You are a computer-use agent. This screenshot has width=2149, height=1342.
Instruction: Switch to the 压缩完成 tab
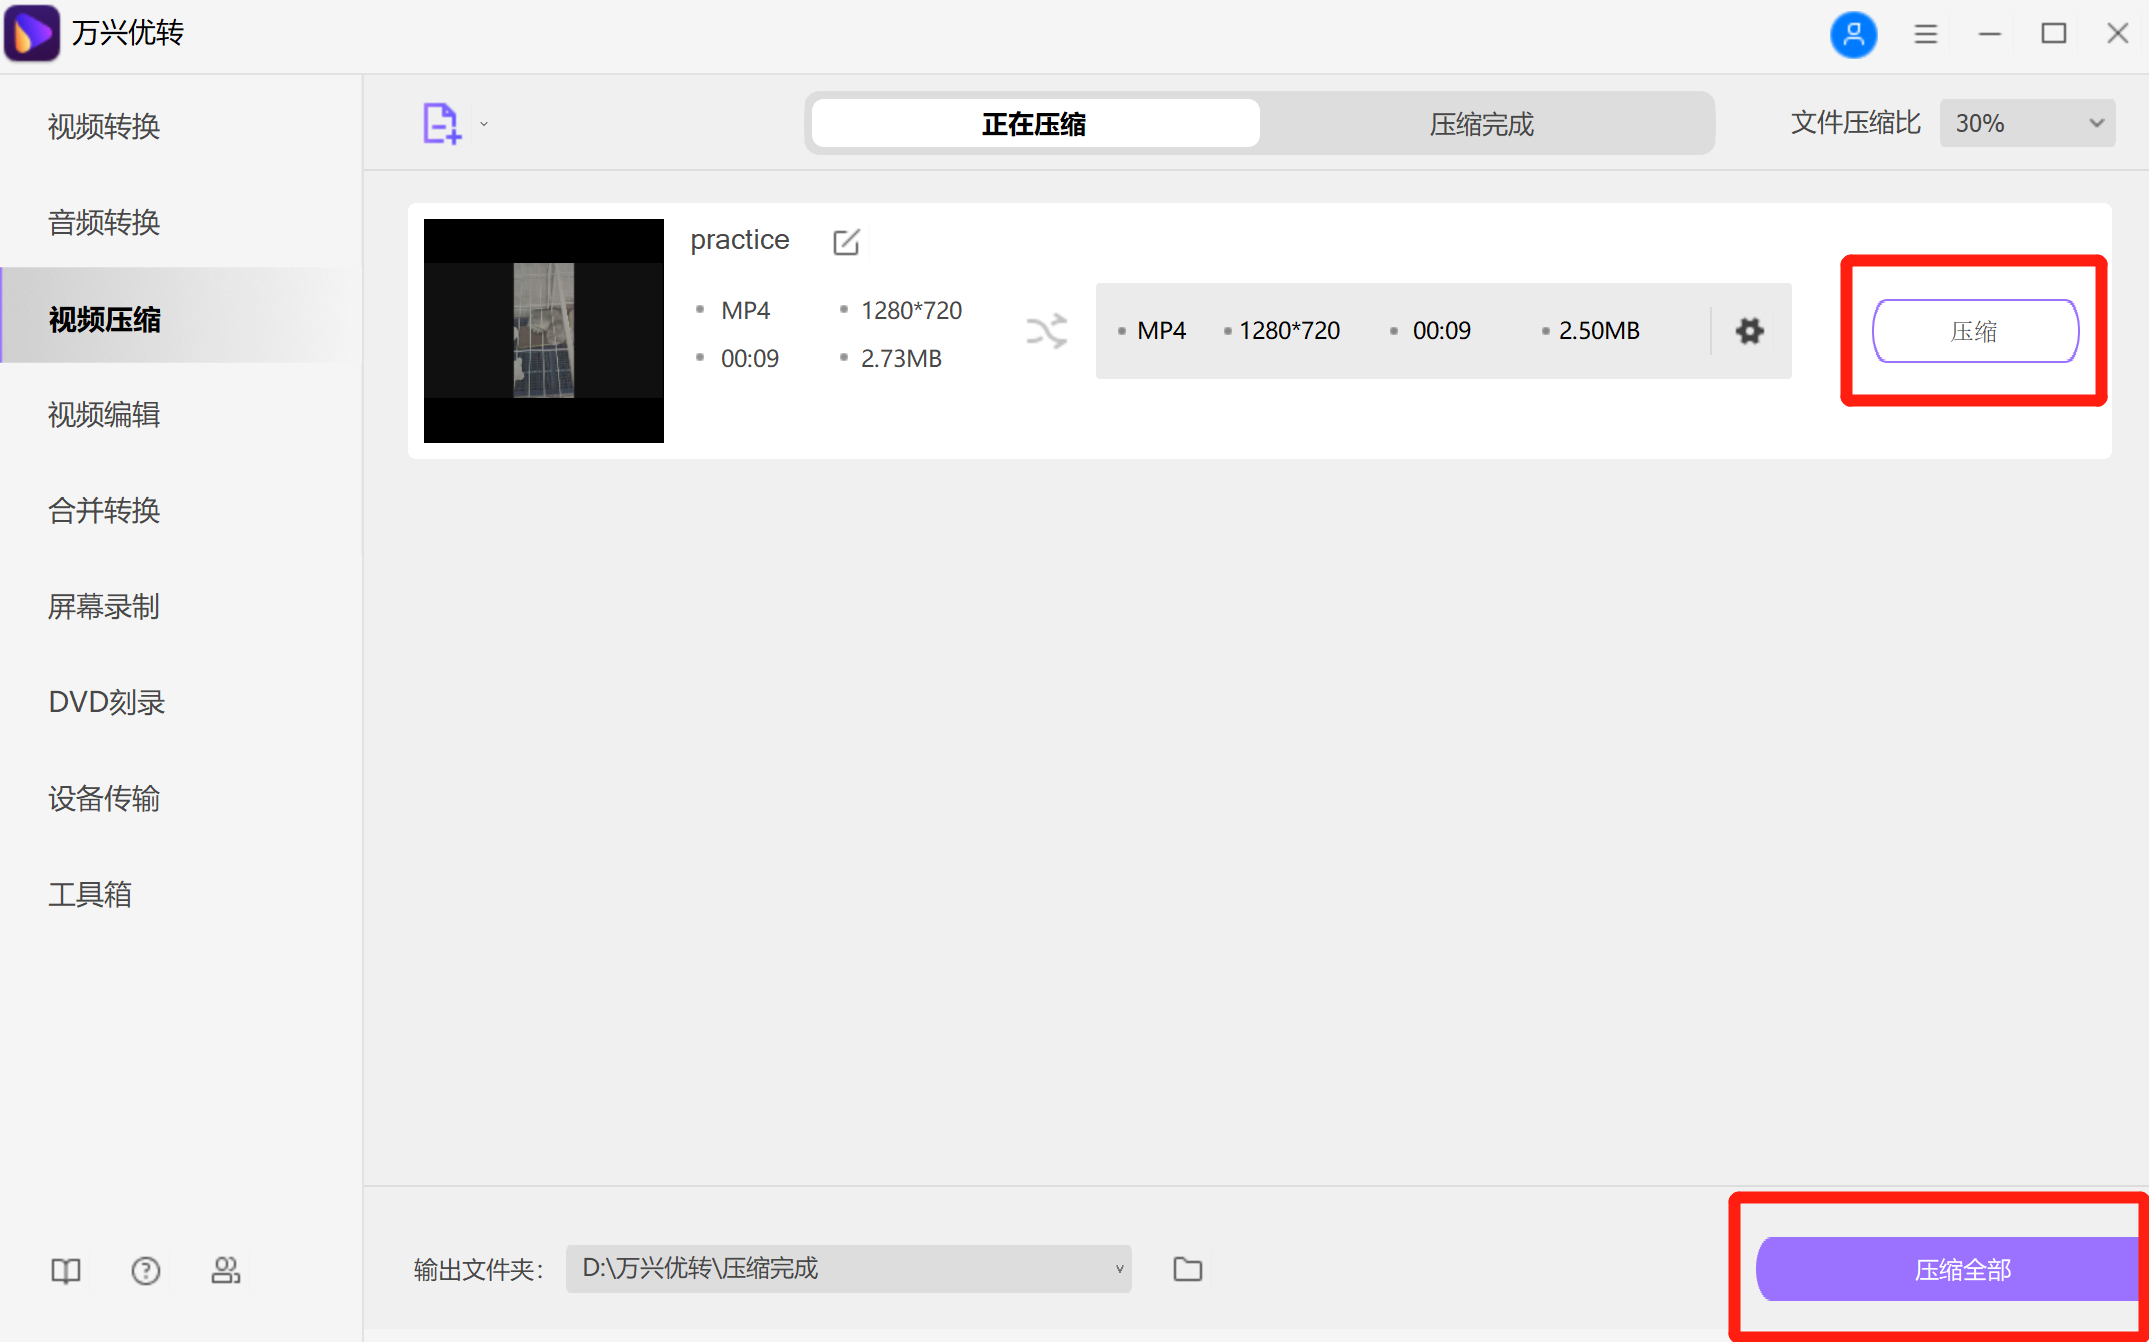[x=1481, y=123]
